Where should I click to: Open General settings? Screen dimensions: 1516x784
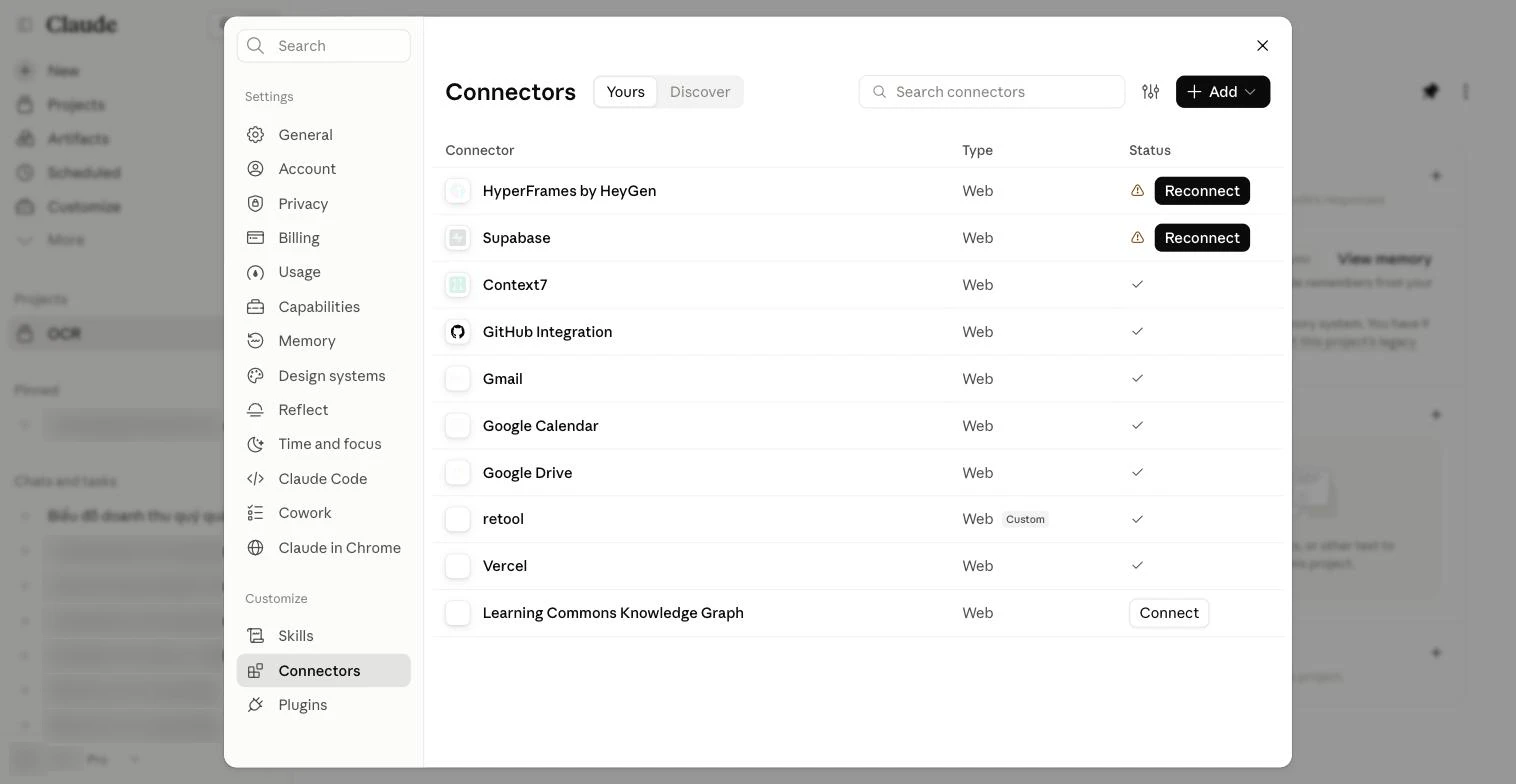click(324, 135)
